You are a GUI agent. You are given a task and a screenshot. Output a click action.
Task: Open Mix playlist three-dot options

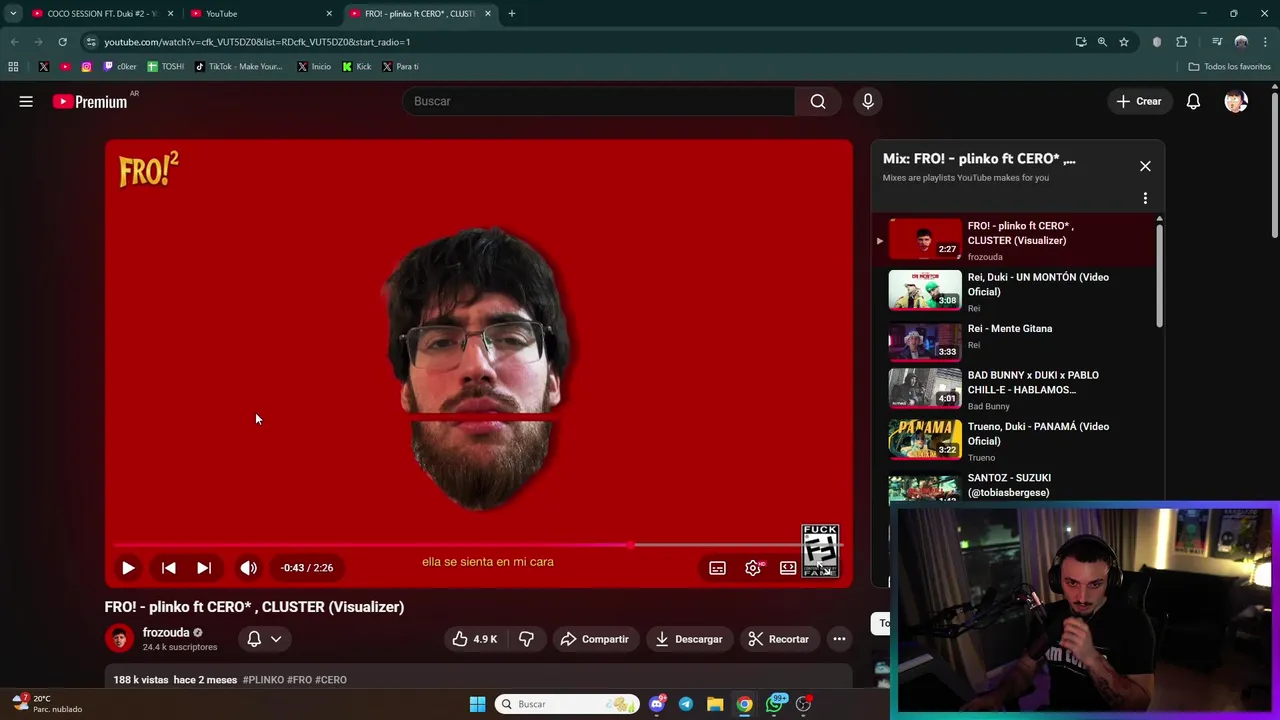click(1145, 198)
